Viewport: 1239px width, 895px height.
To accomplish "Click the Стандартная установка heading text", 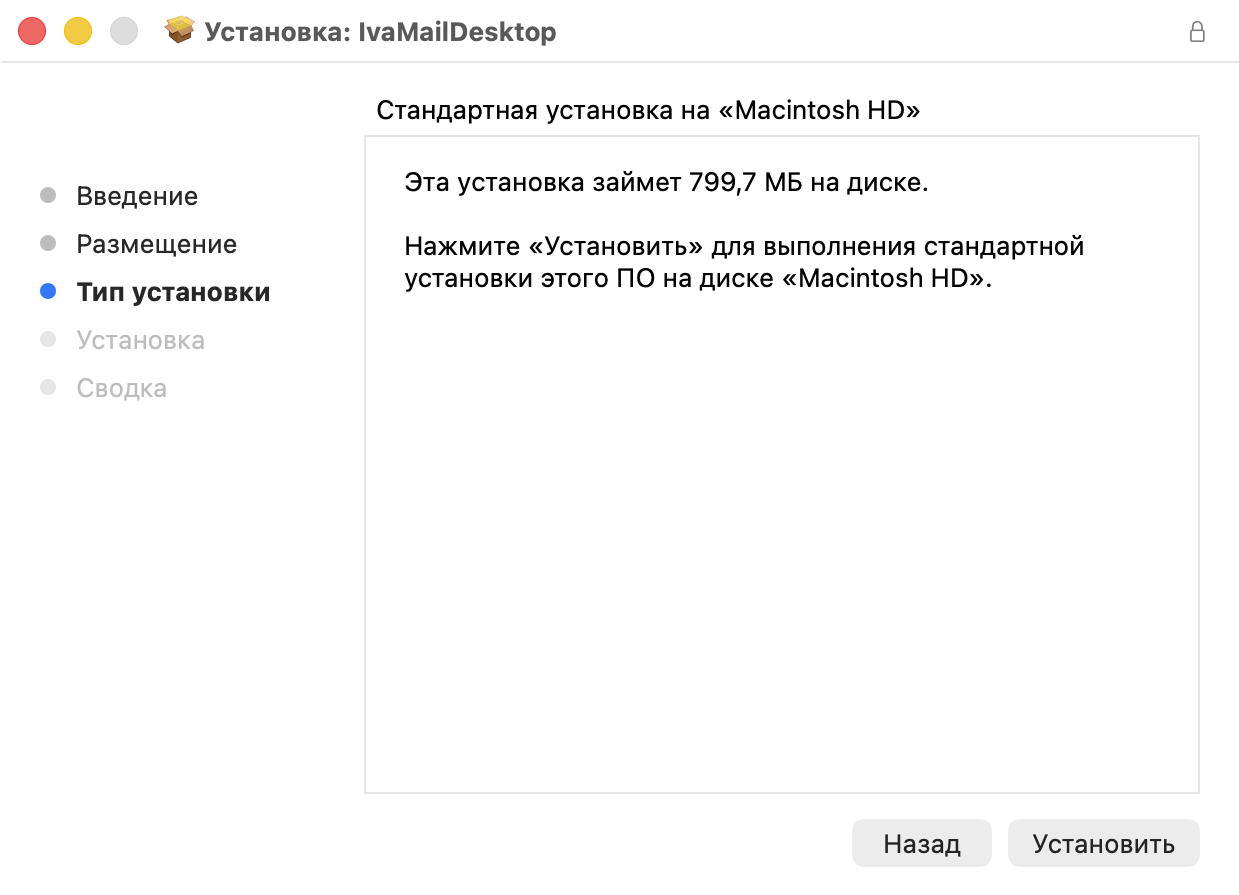I will pos(647,110).
